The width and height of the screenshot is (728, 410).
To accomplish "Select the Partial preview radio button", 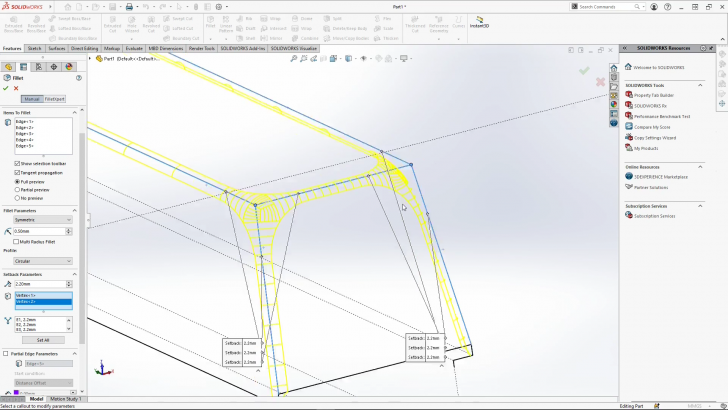I will click(17, 189).
